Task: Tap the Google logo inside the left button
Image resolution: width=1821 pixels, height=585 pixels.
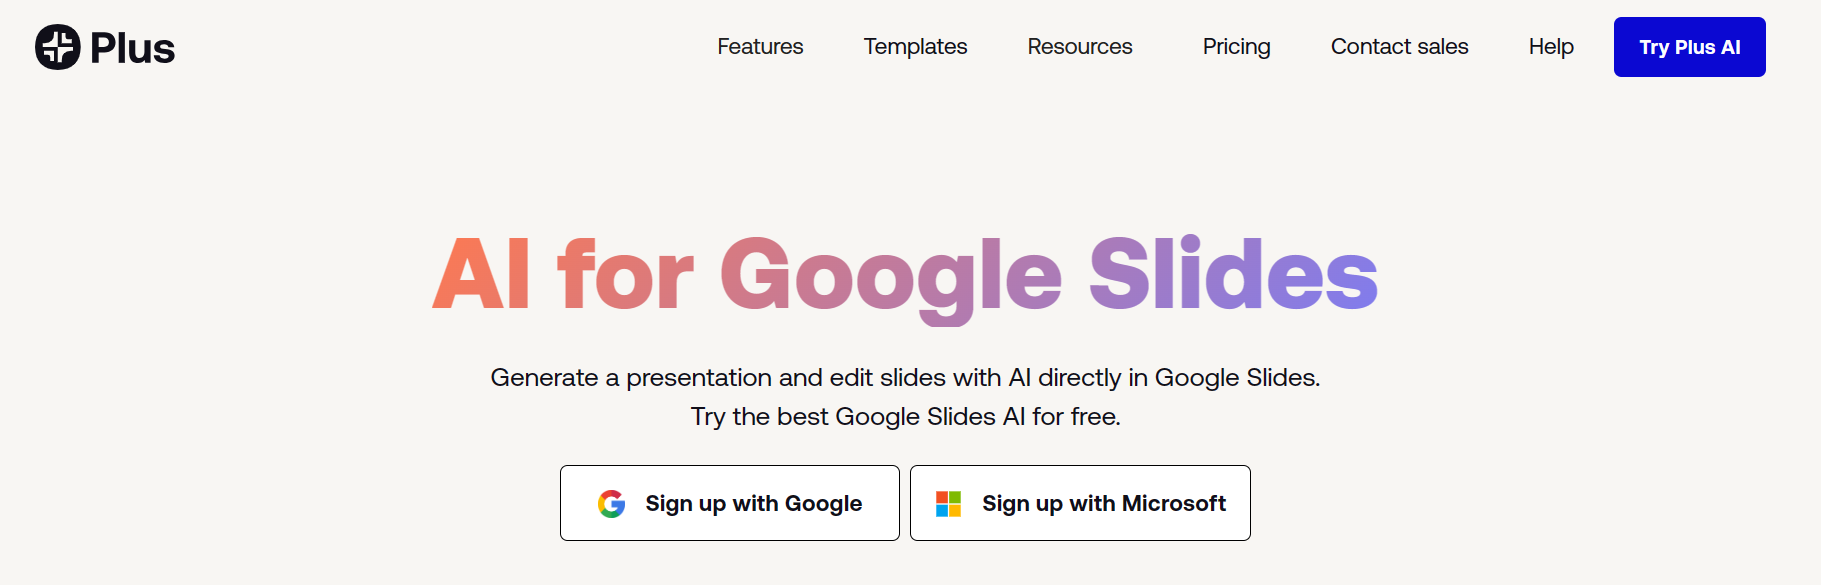Action: click(611, 503)
